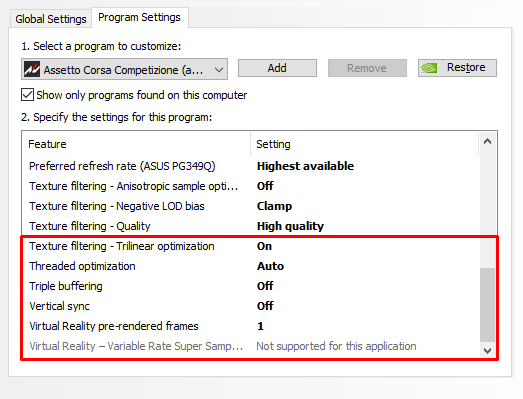Open the Vertical sync setting row
Viewport: 523px width, 399px height.
(251, 306)
